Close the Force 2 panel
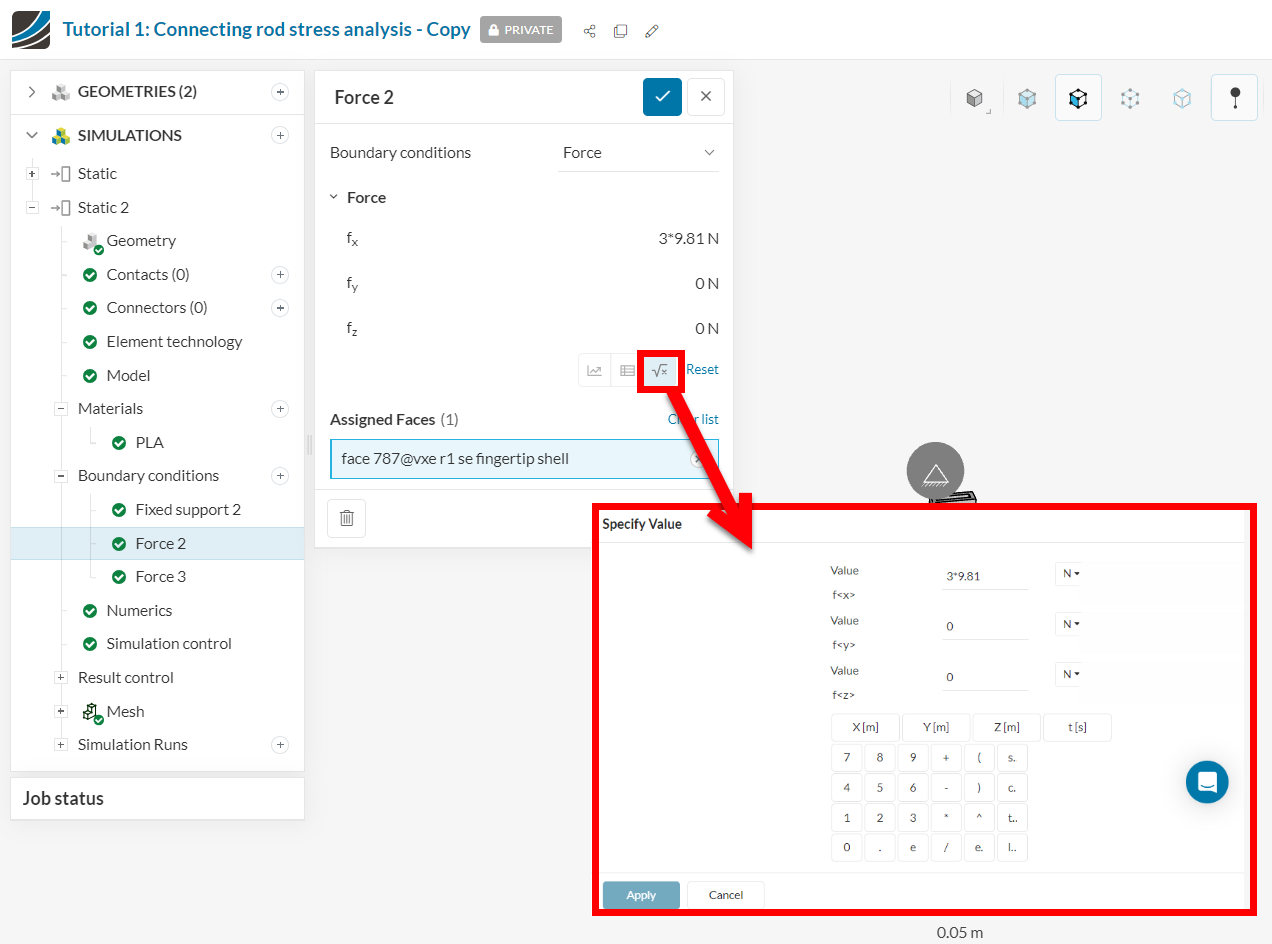The height and width of the screenshot is (944, 1272). 706,97
